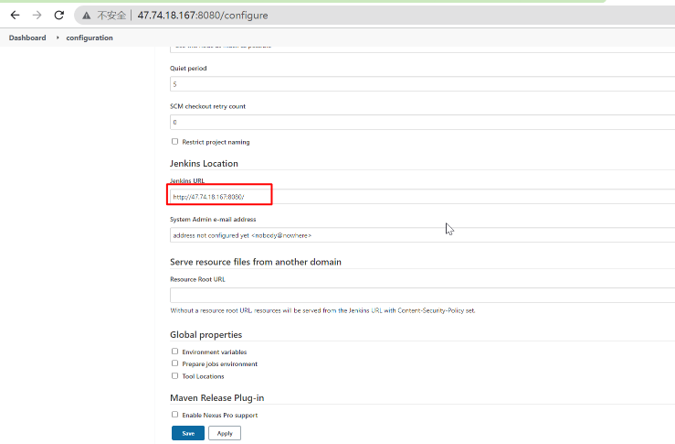Viewport: 675px width, 444px height.
Task: Tick the Environment variables checkbox
Action: [x=175, y=352]
